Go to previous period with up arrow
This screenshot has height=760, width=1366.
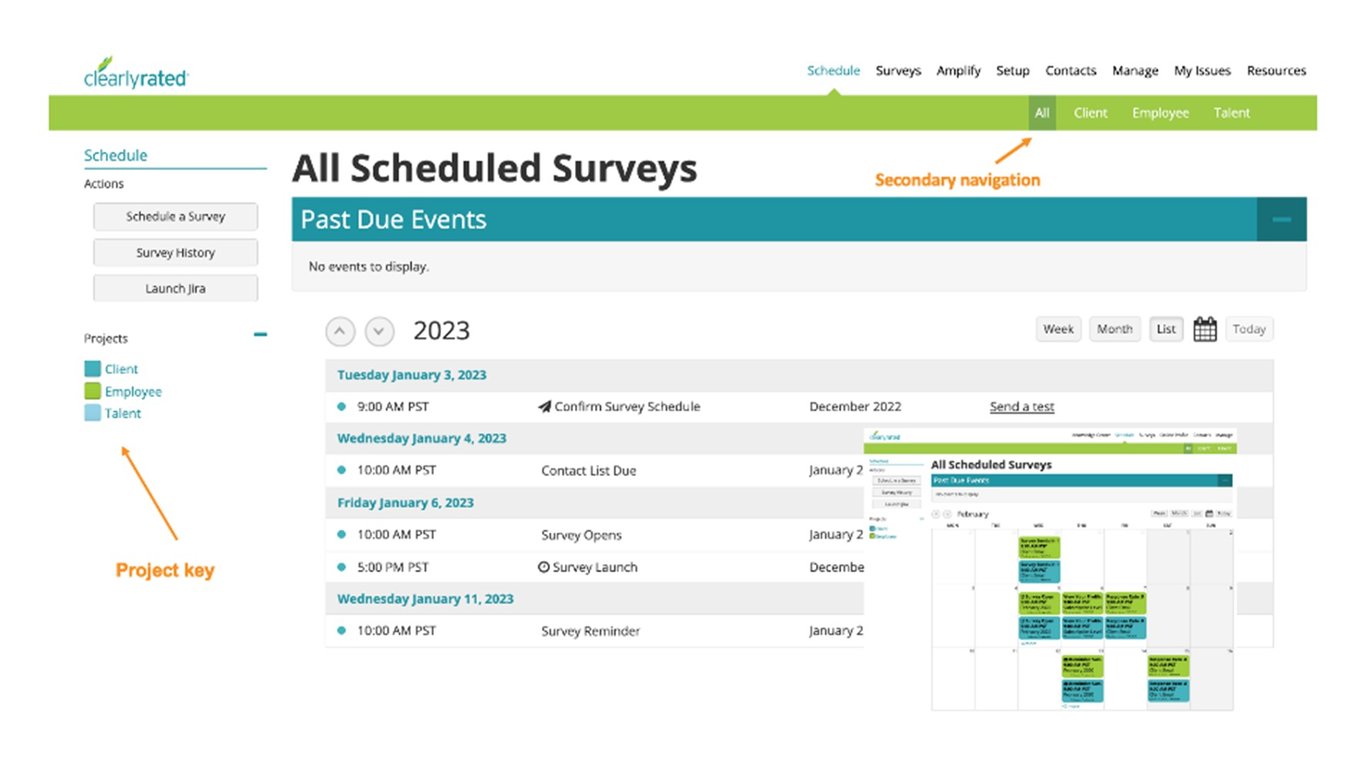[341, 331]
